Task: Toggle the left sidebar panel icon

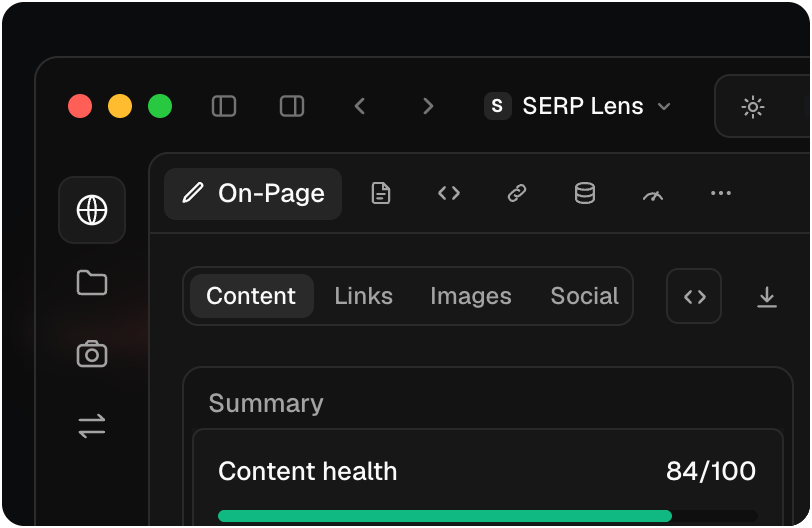Action: [x=224, y=106]
